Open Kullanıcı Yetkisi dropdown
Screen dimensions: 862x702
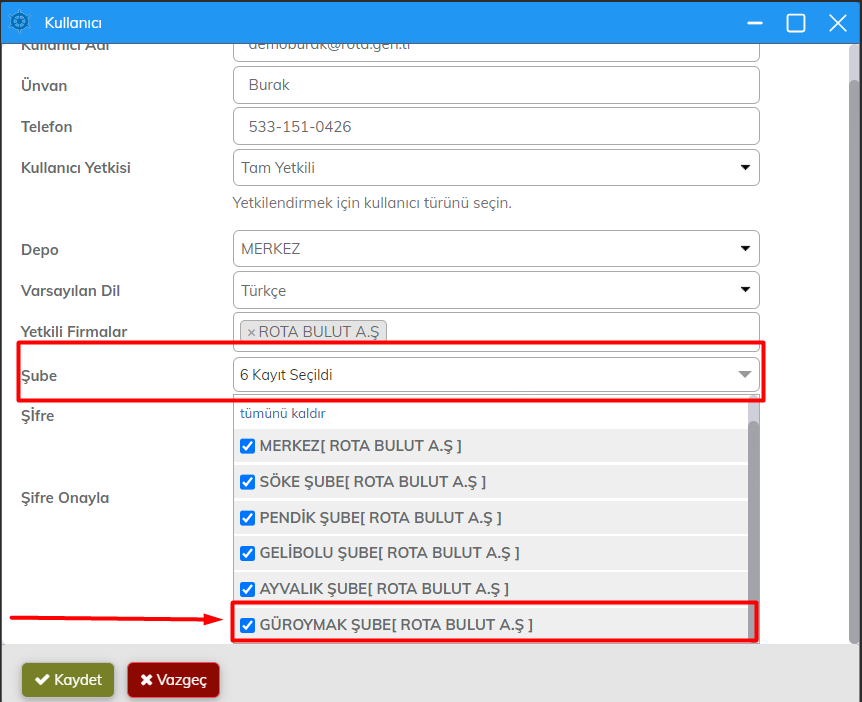point(495,168)
